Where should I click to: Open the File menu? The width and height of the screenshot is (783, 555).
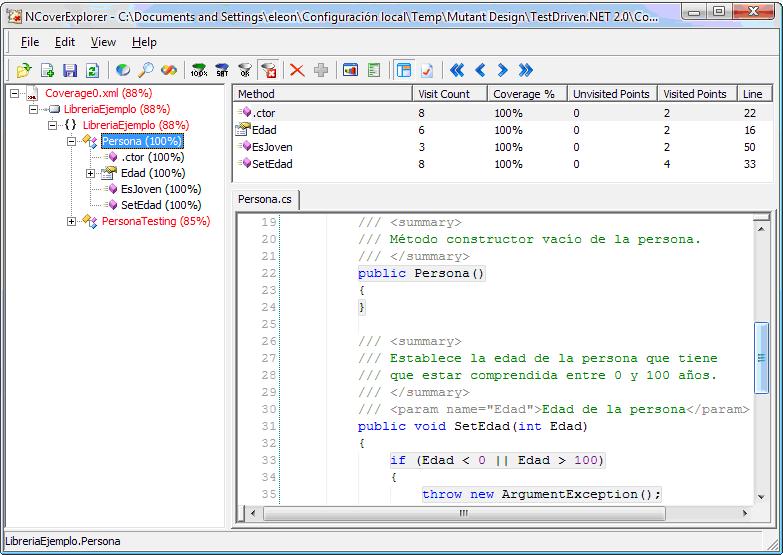[x=30, y=42]
